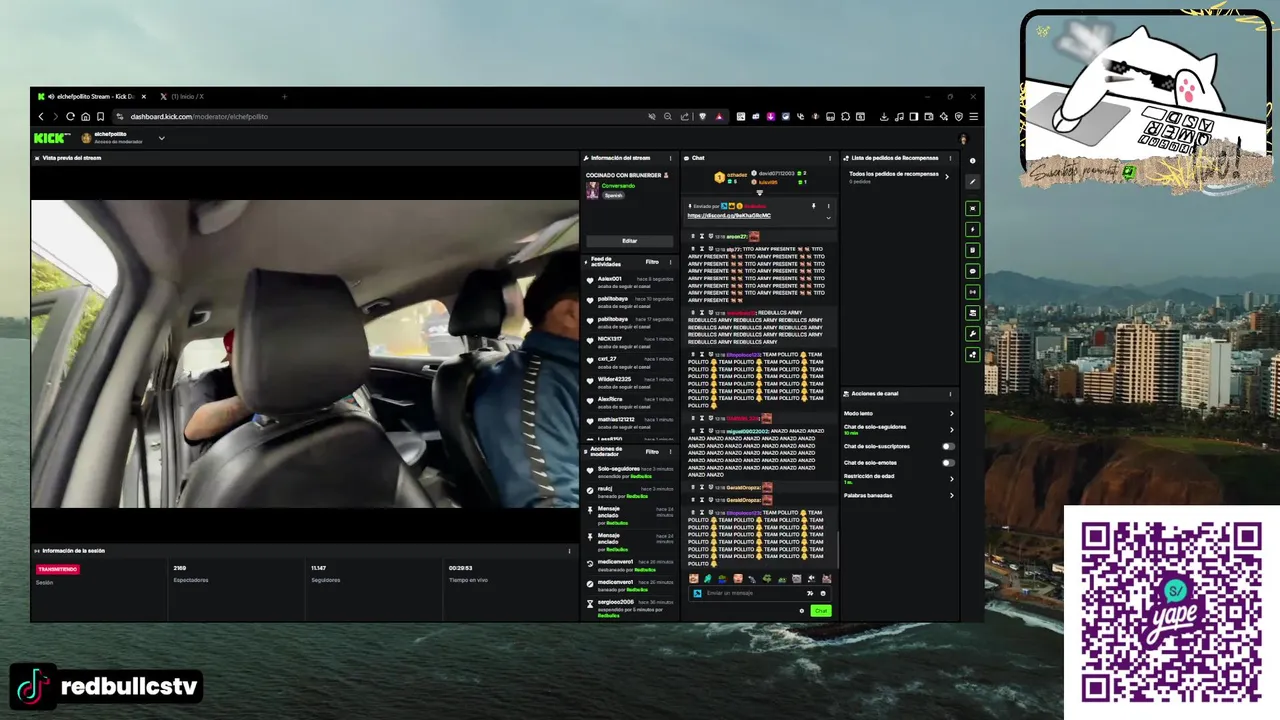Open Acciones de moderador three-dot menu
The width and height of the screenshot is (1280, 720).
(670, 452)
